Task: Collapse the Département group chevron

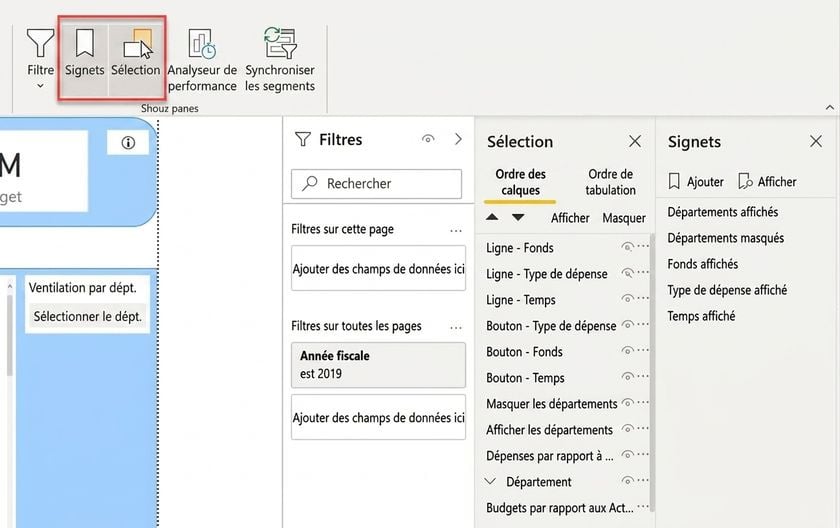Action: [490, 481]
